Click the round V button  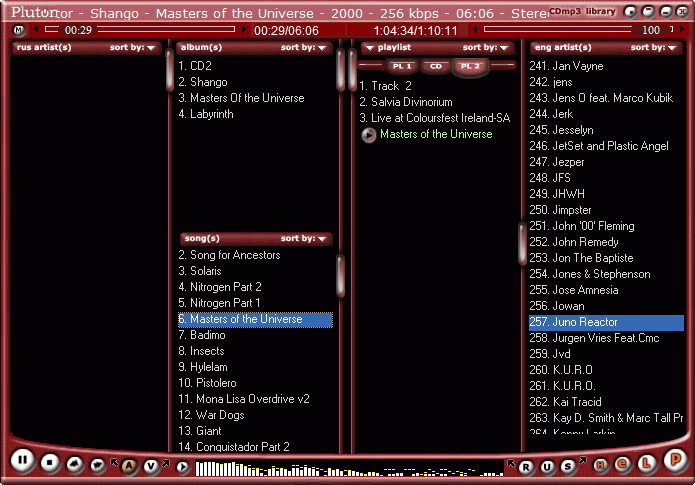point(151,466)
